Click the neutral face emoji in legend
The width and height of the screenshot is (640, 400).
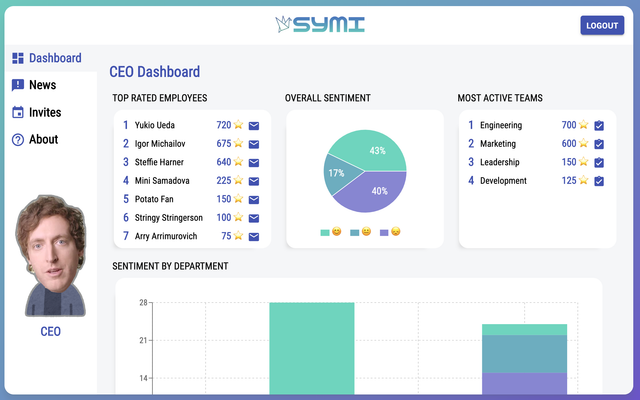coord(367,231)
